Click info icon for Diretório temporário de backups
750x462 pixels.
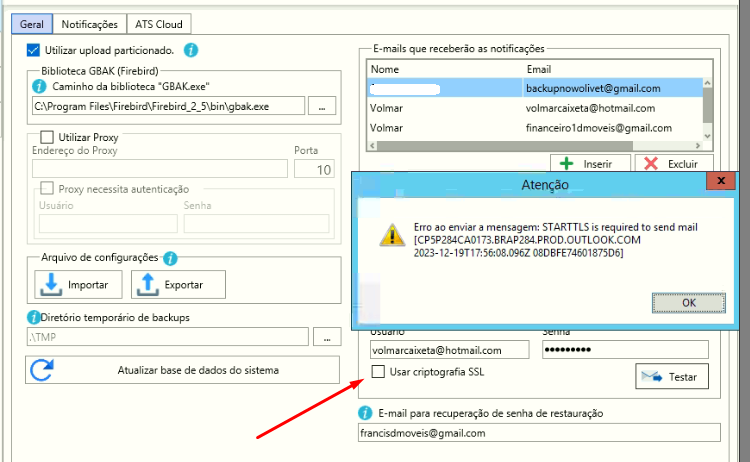click(33, 317)
